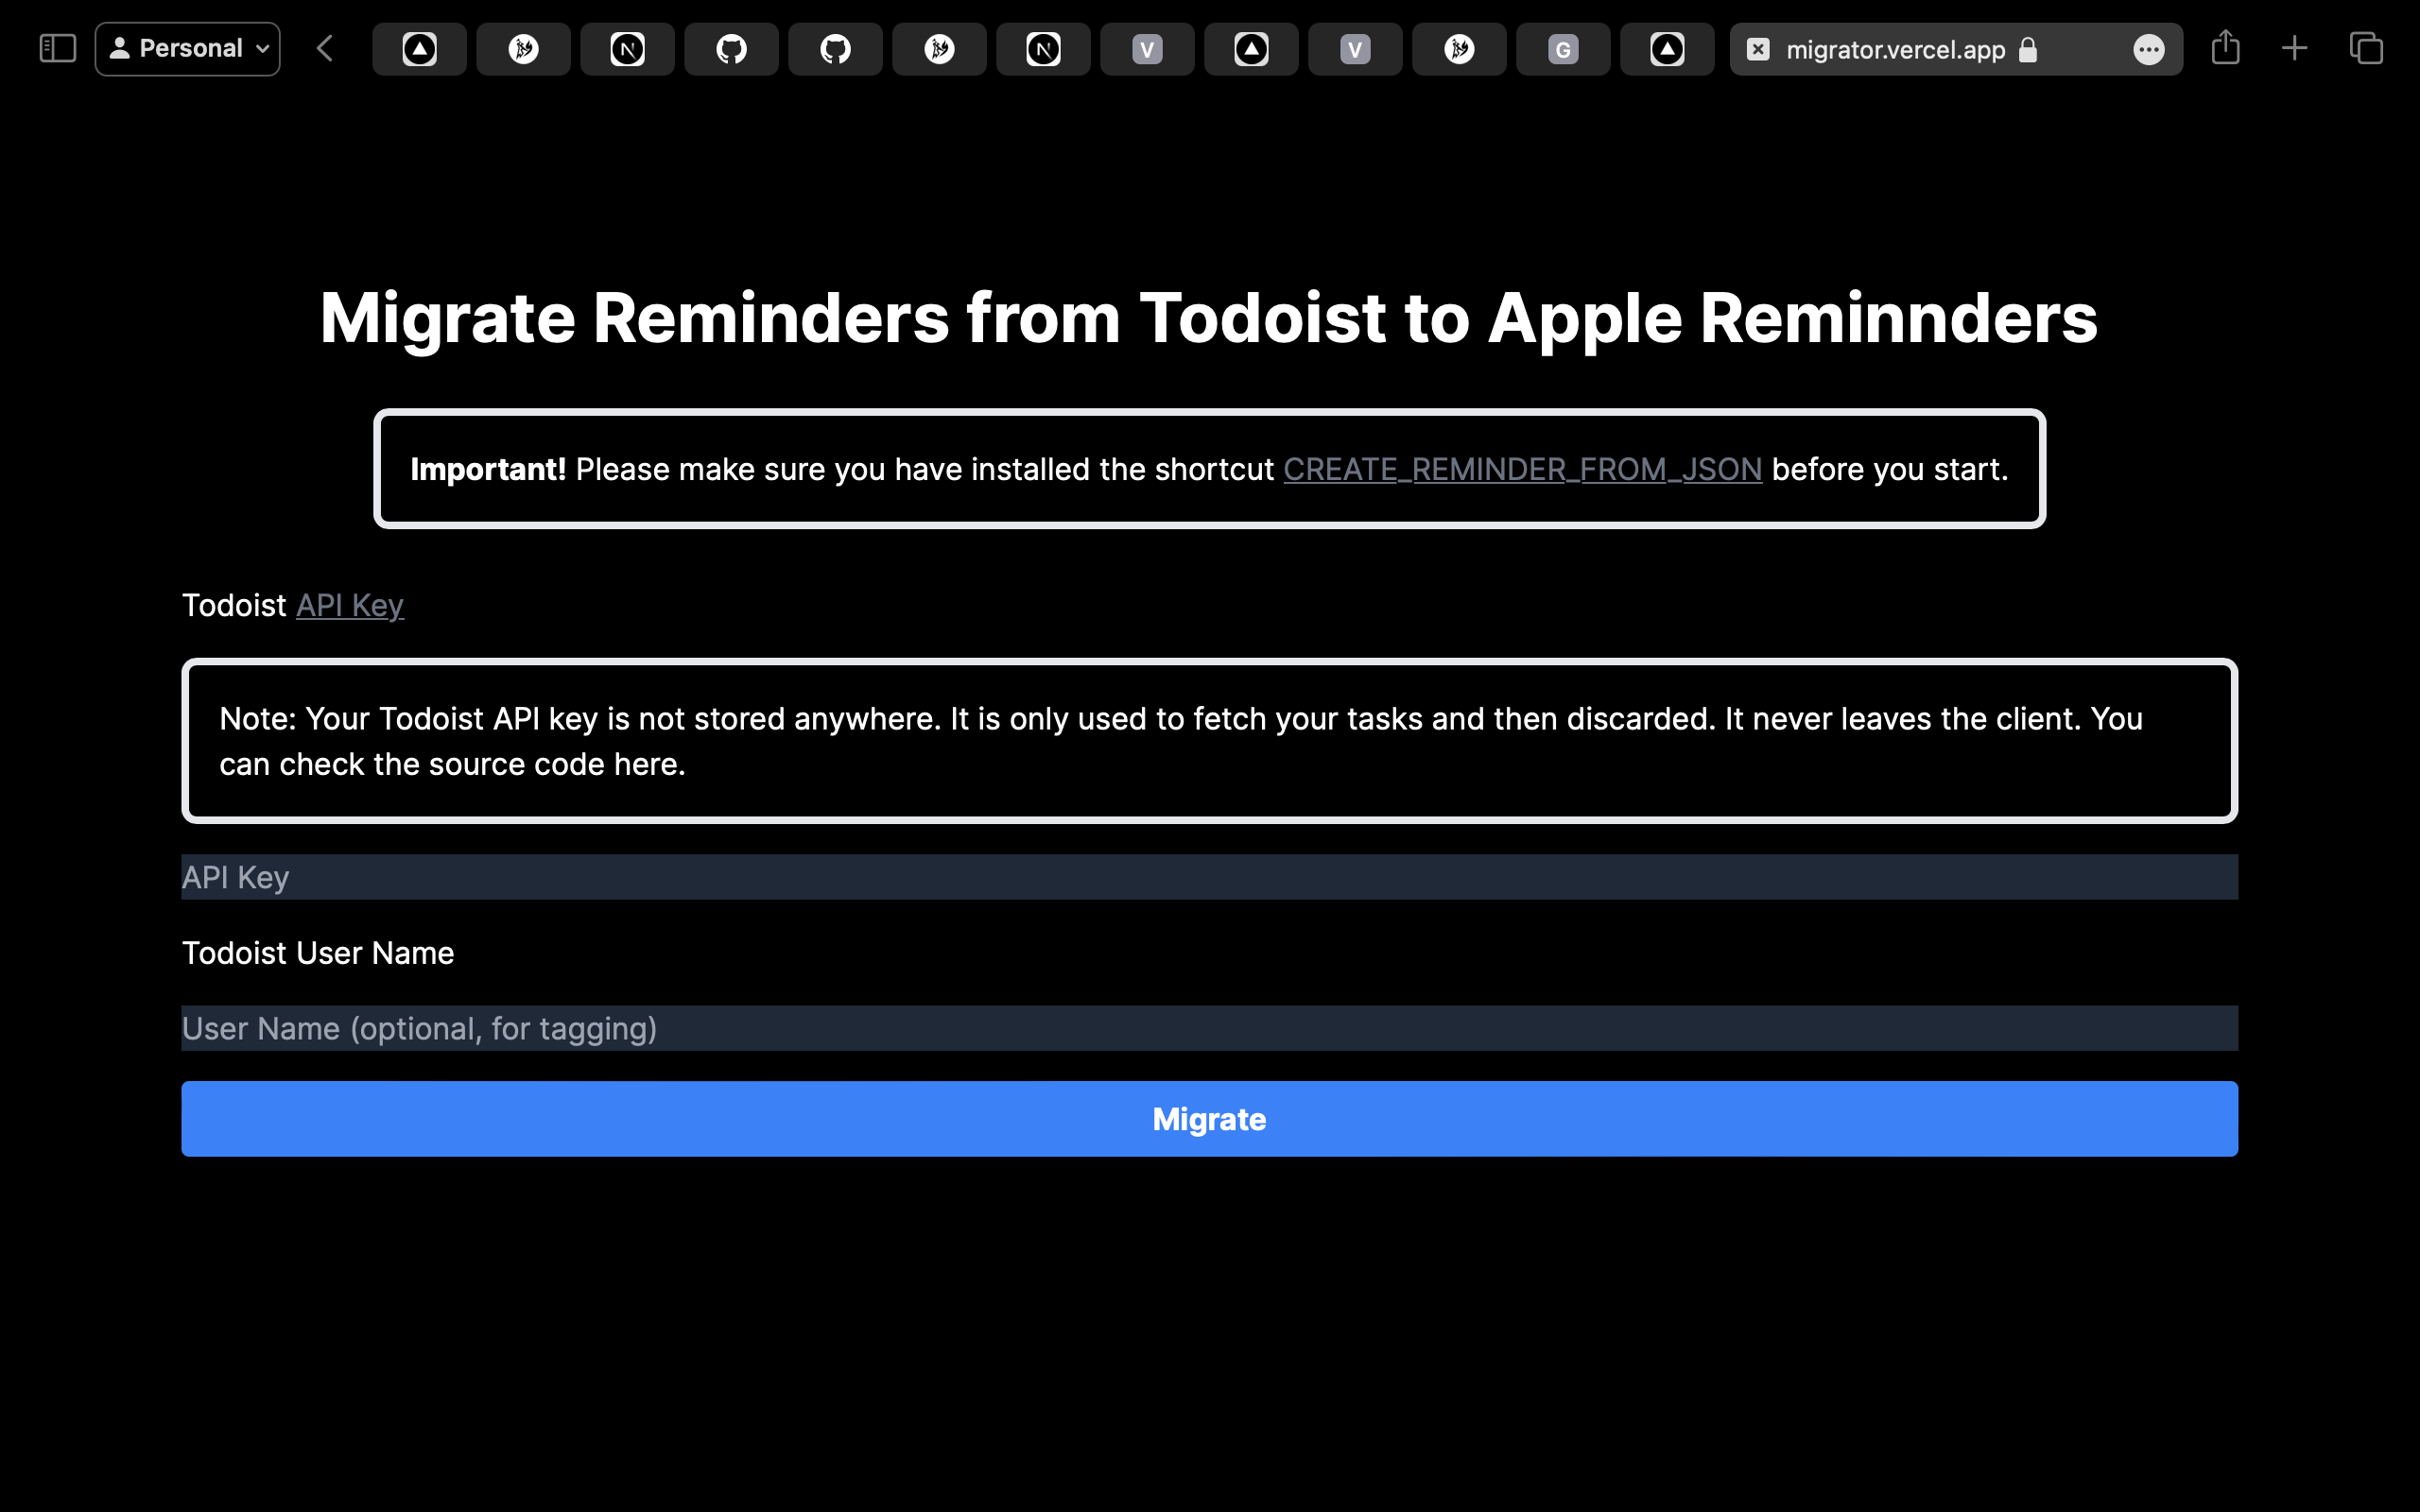Open the V pinned tab

[1146, 48]
